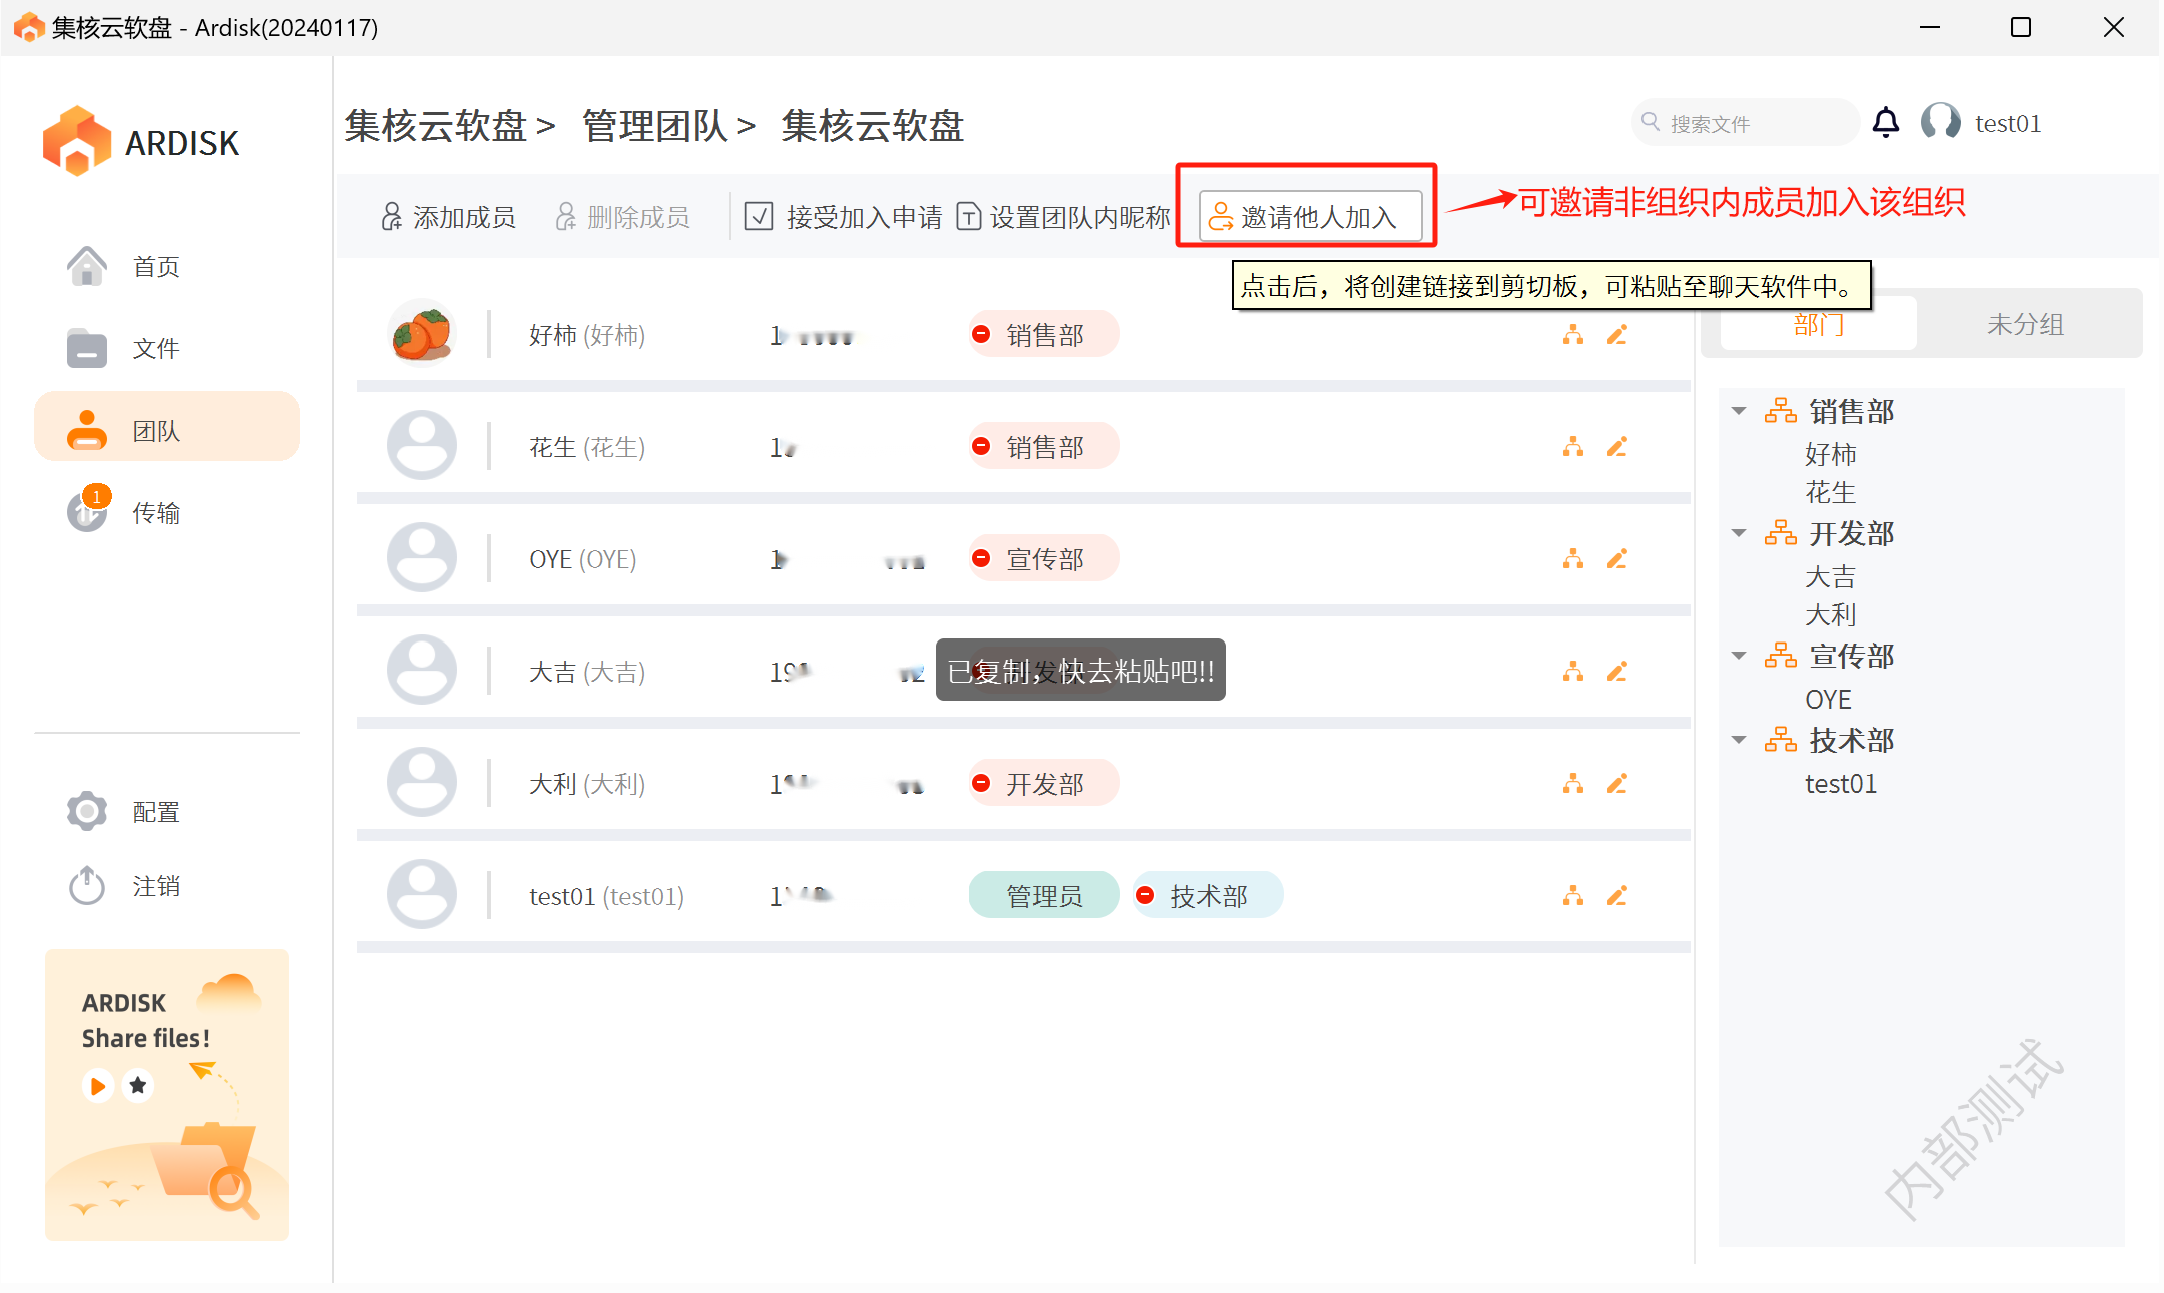Collapse the 开发部 tree node
2164x1293 pixels.
point(1739,533)
